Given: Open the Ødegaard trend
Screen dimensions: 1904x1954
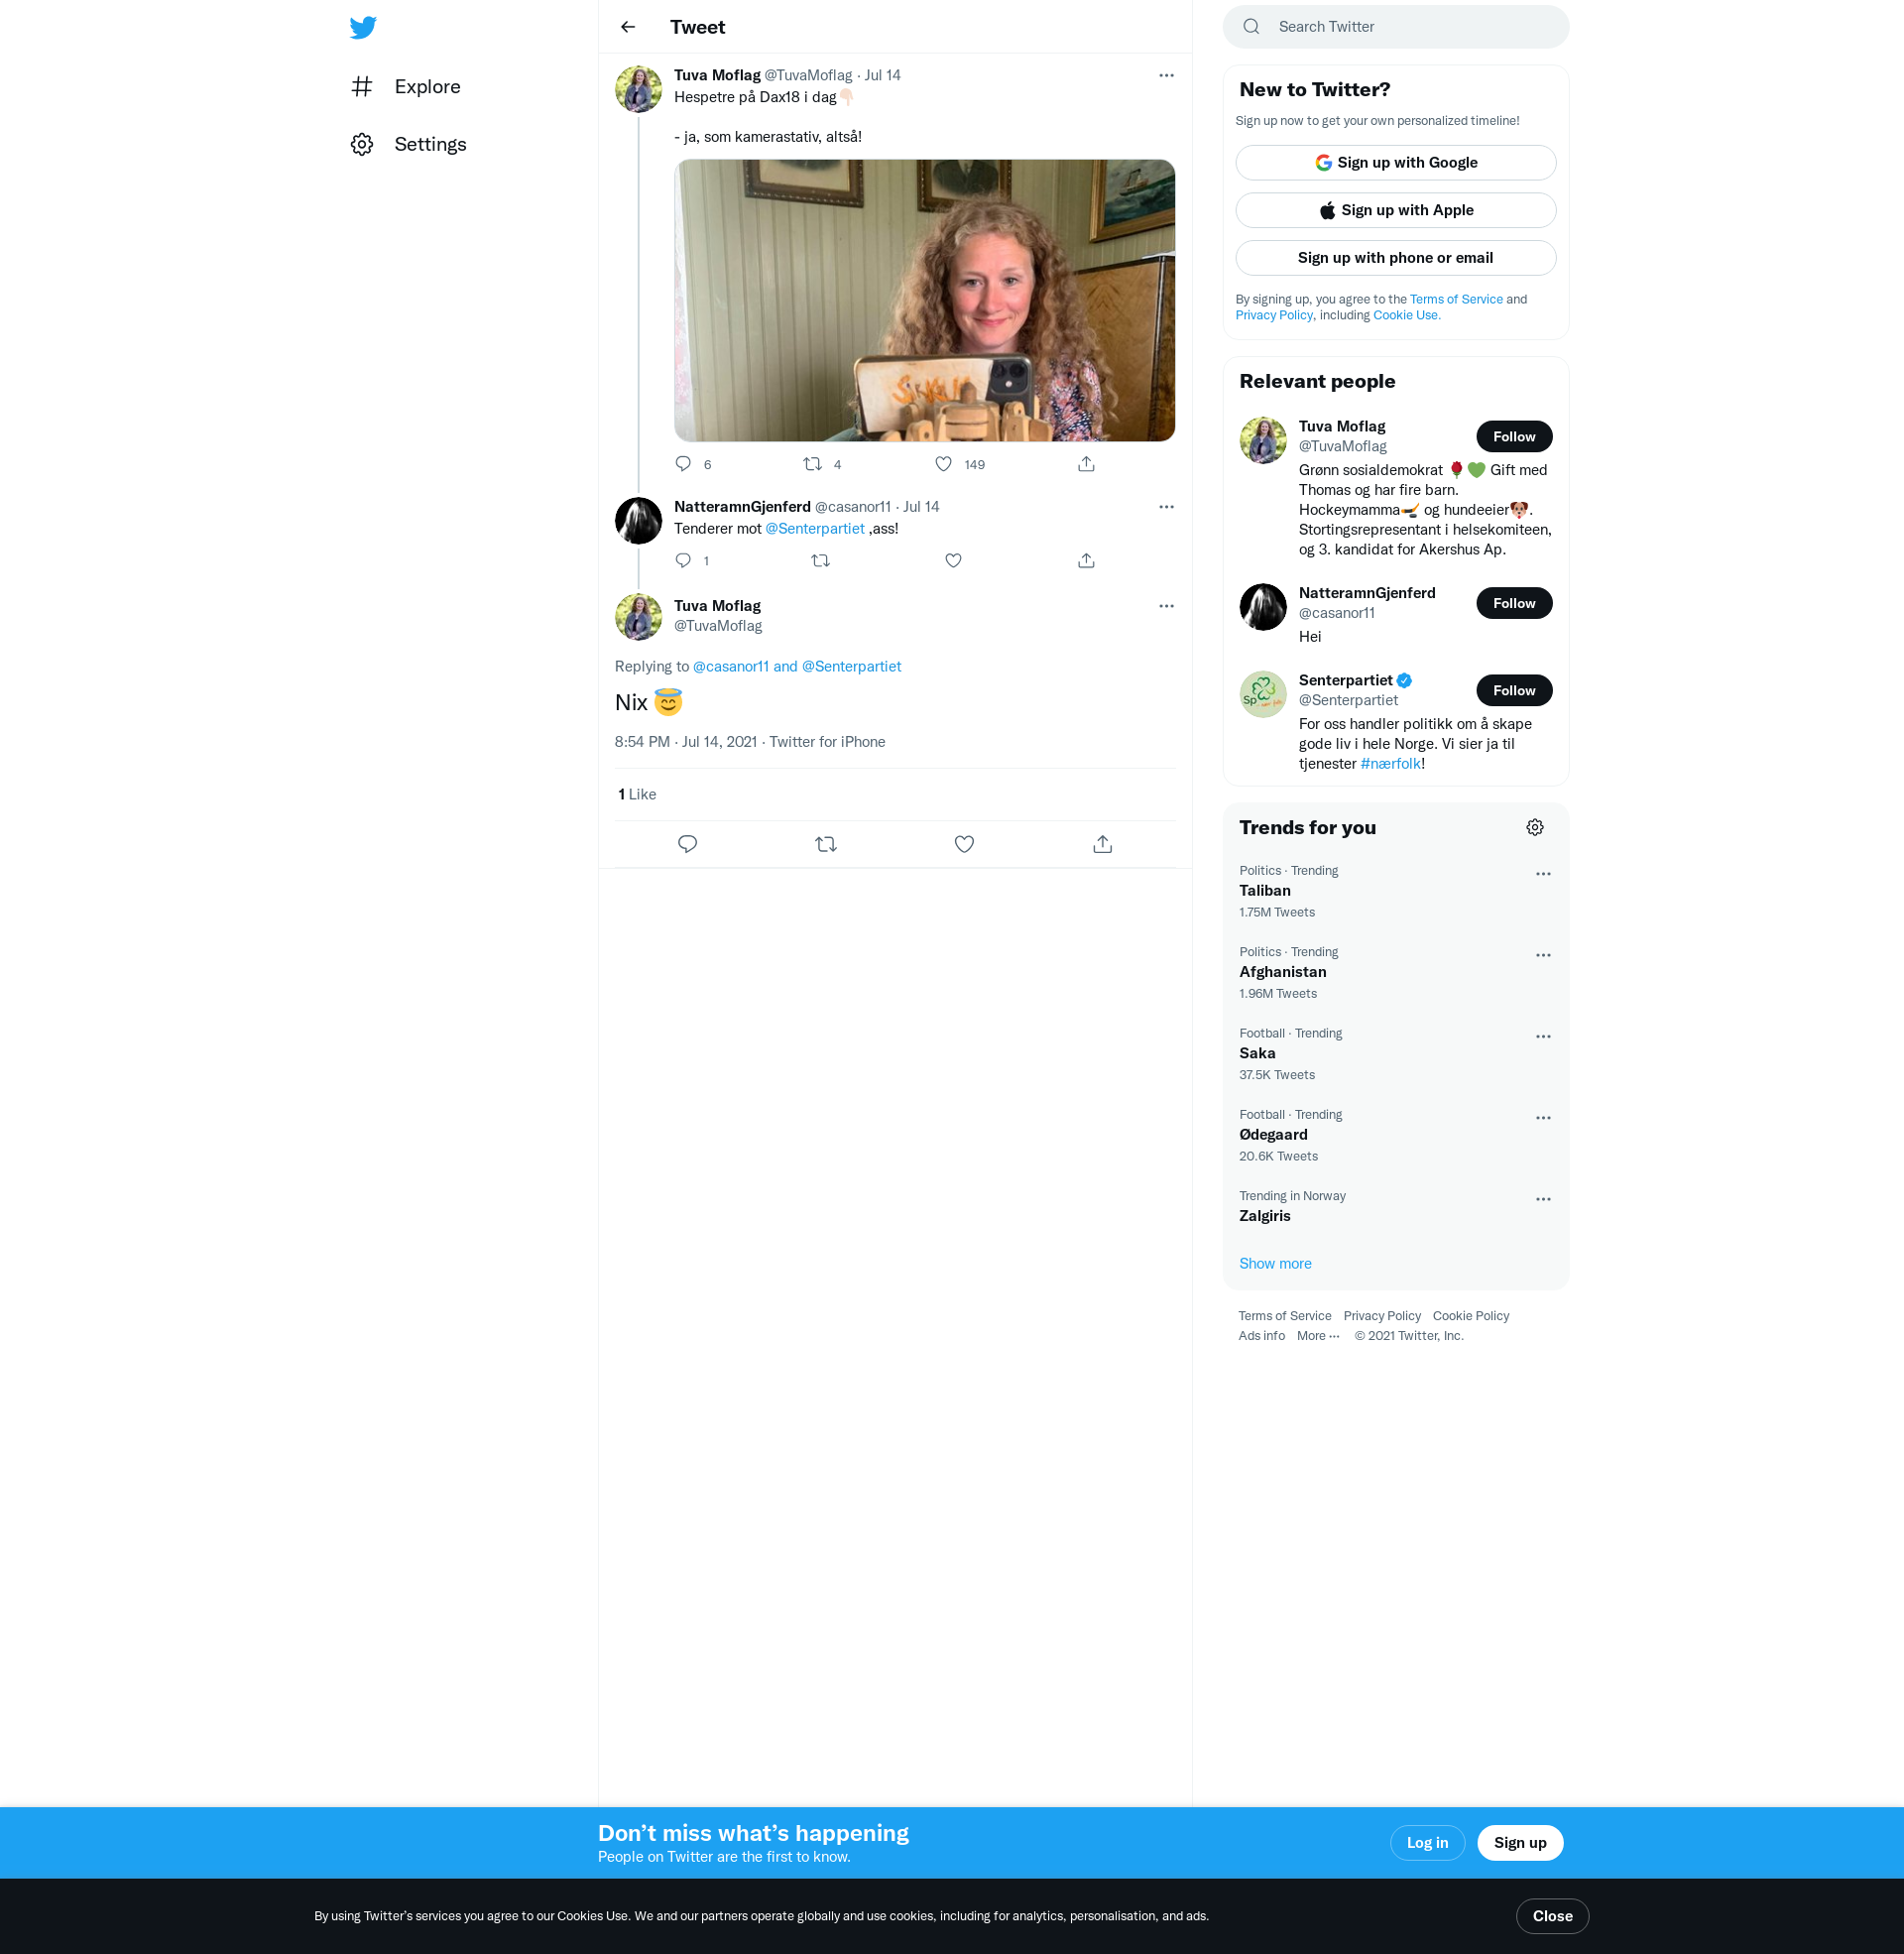Looking at the screenshot, I should 1273,1135.
